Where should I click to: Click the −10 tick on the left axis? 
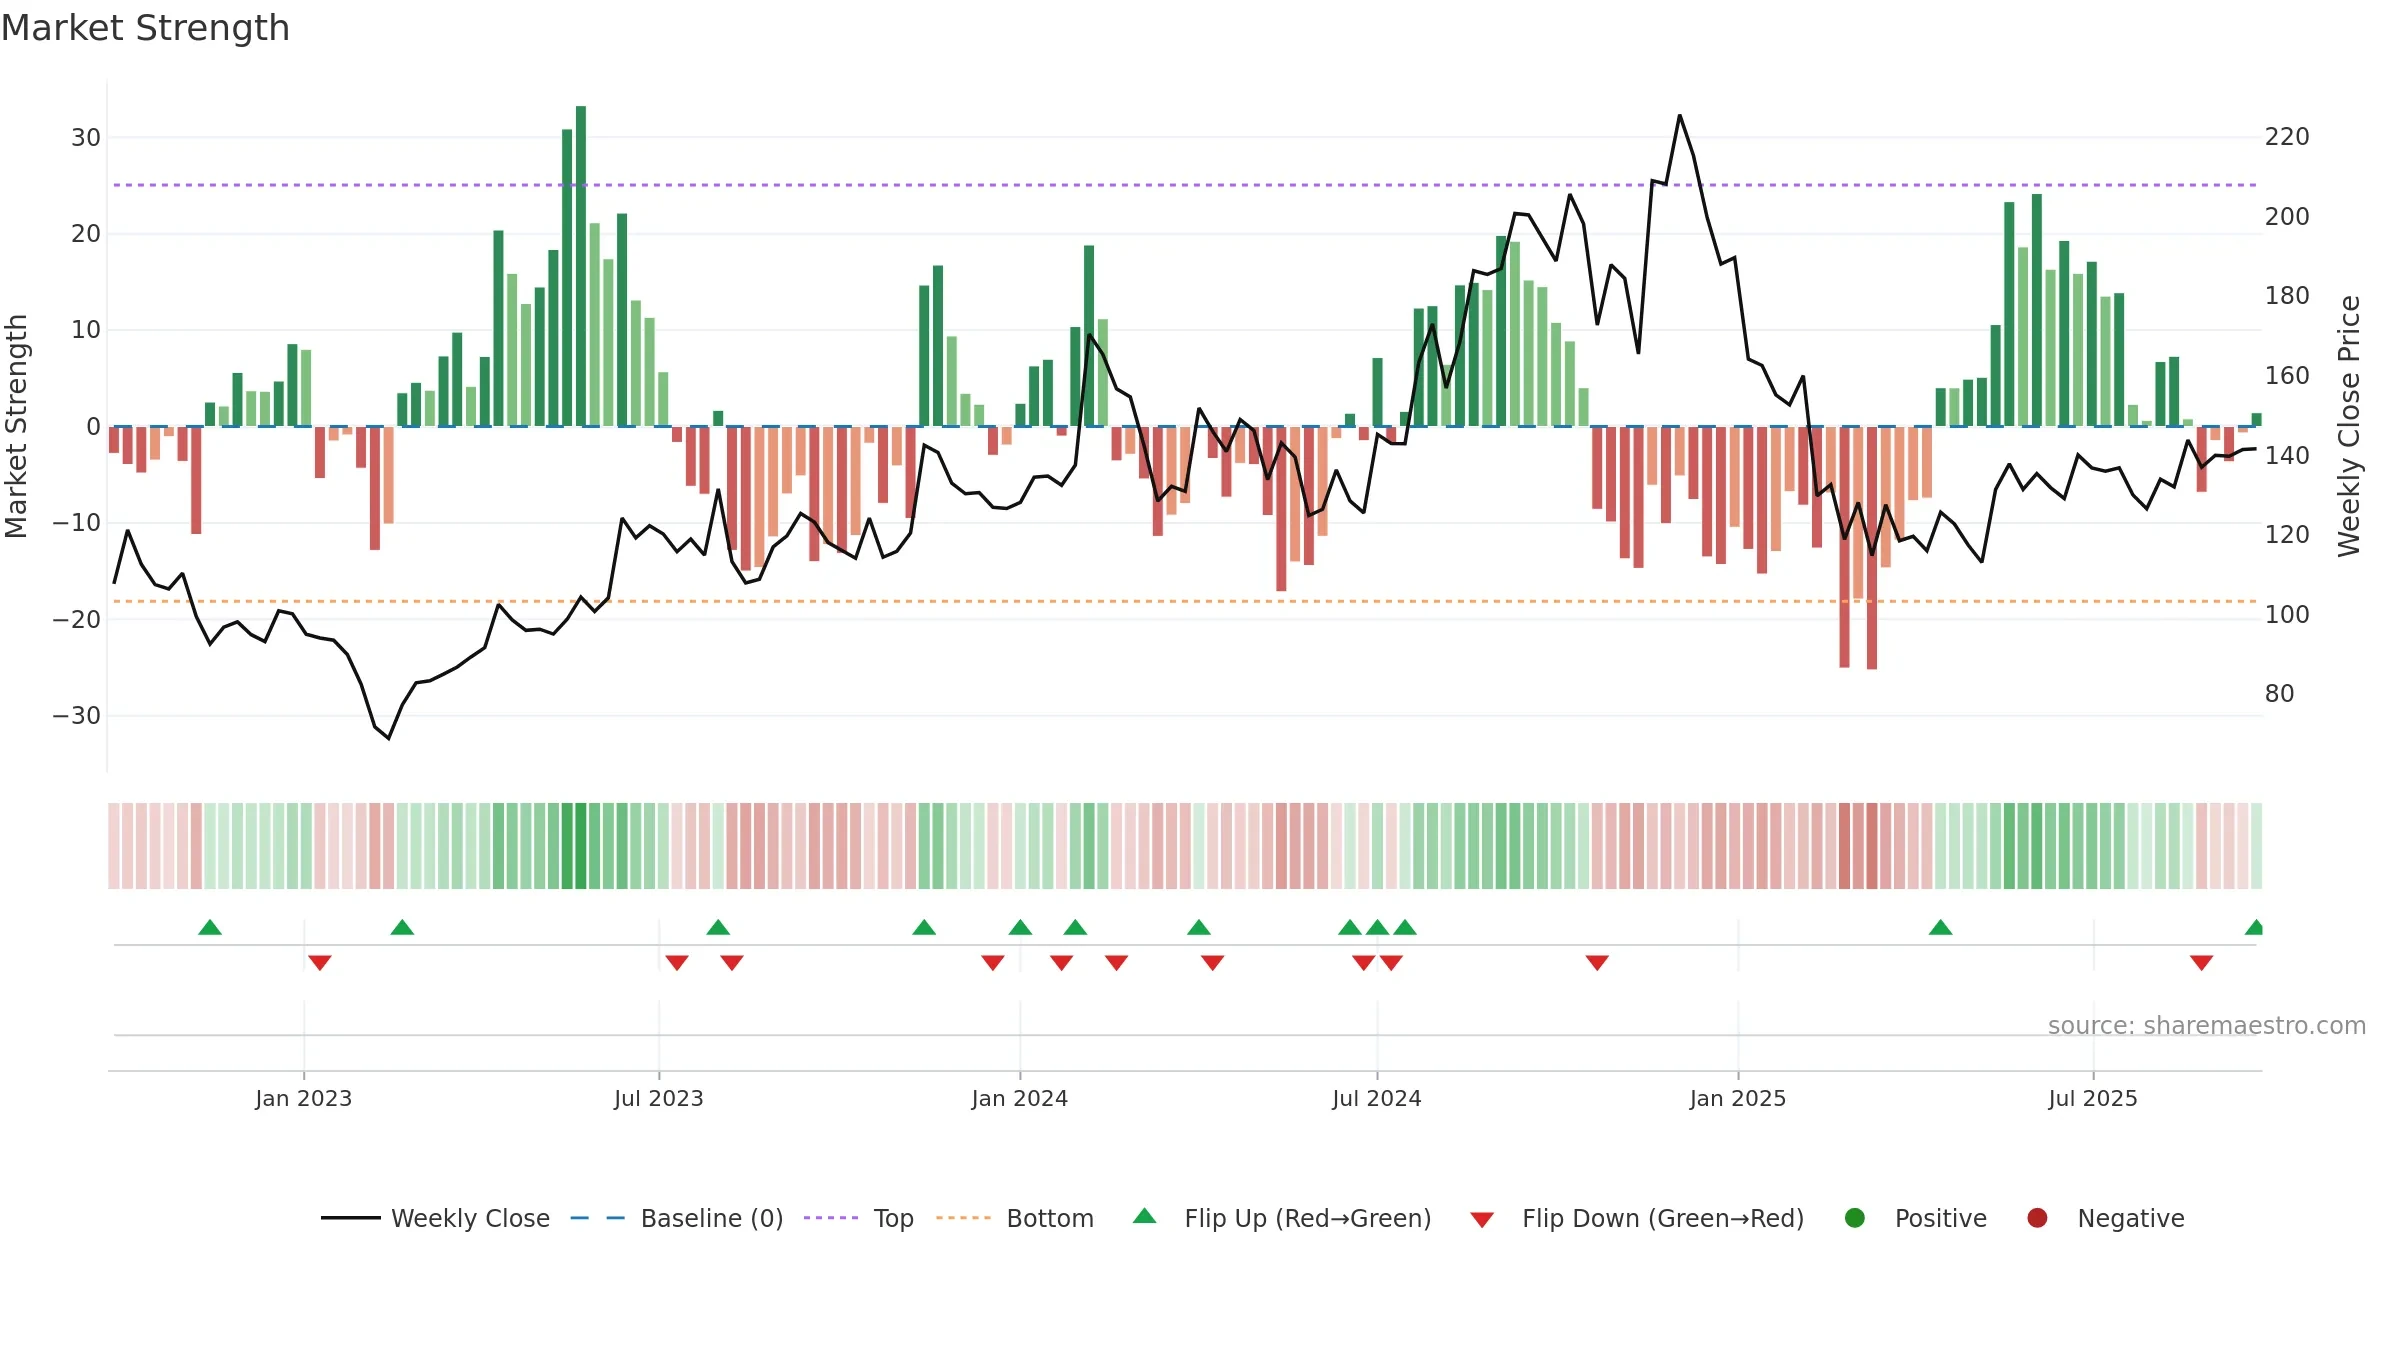click(77, 522)
